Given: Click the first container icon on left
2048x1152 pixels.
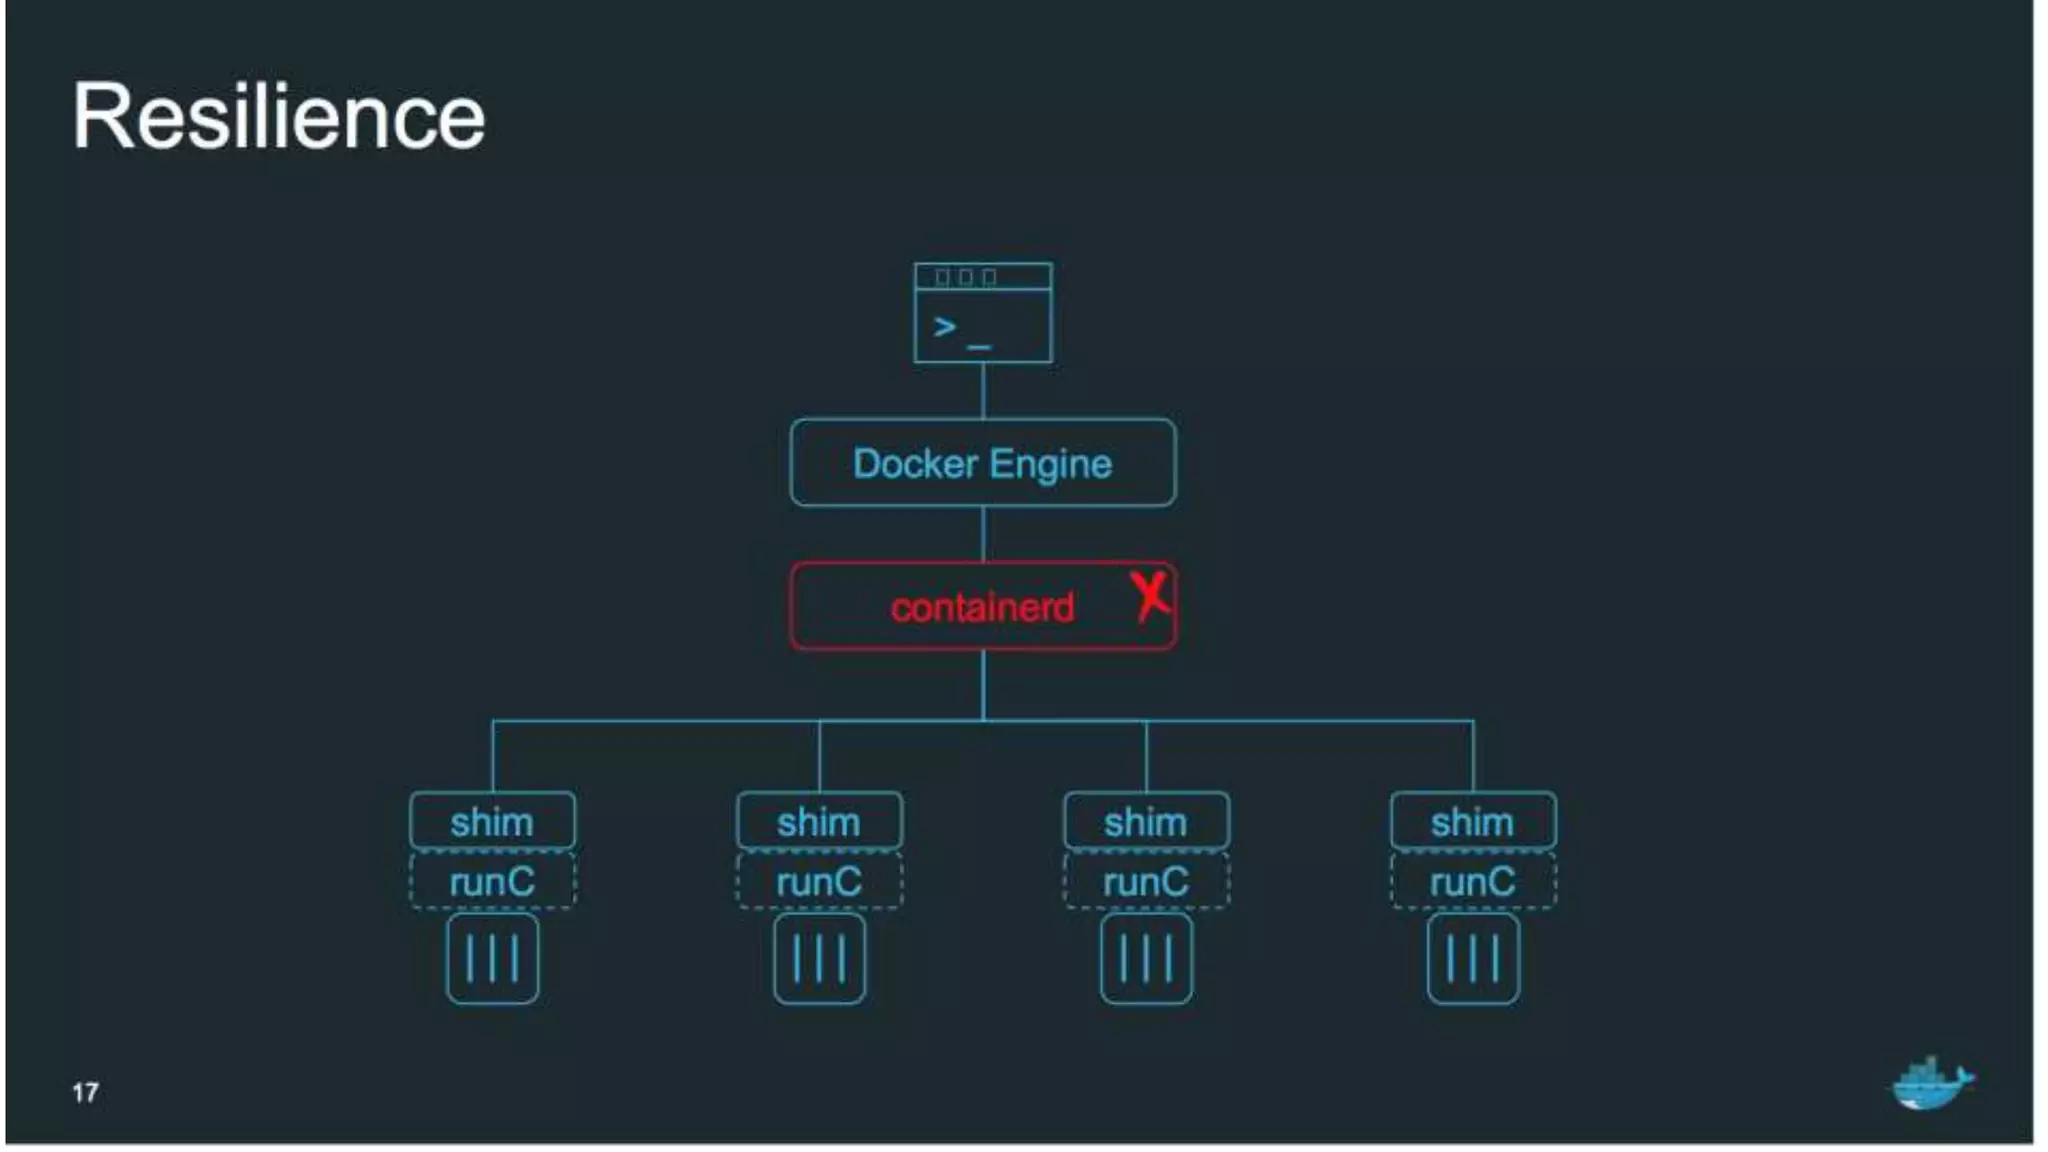Looking at the screenshot, I should tap(492, 958).
